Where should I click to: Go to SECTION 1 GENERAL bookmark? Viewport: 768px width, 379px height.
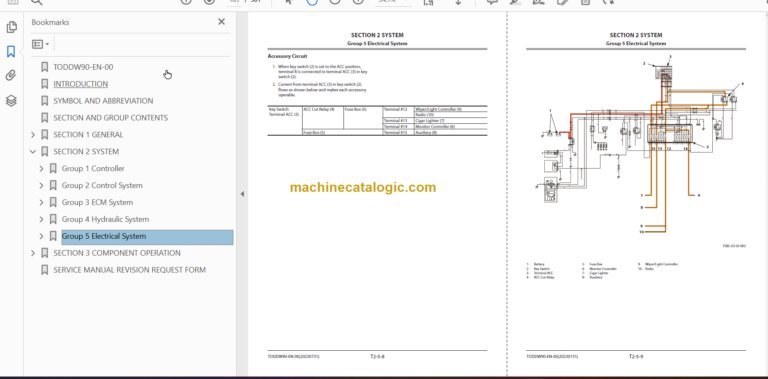88,135
